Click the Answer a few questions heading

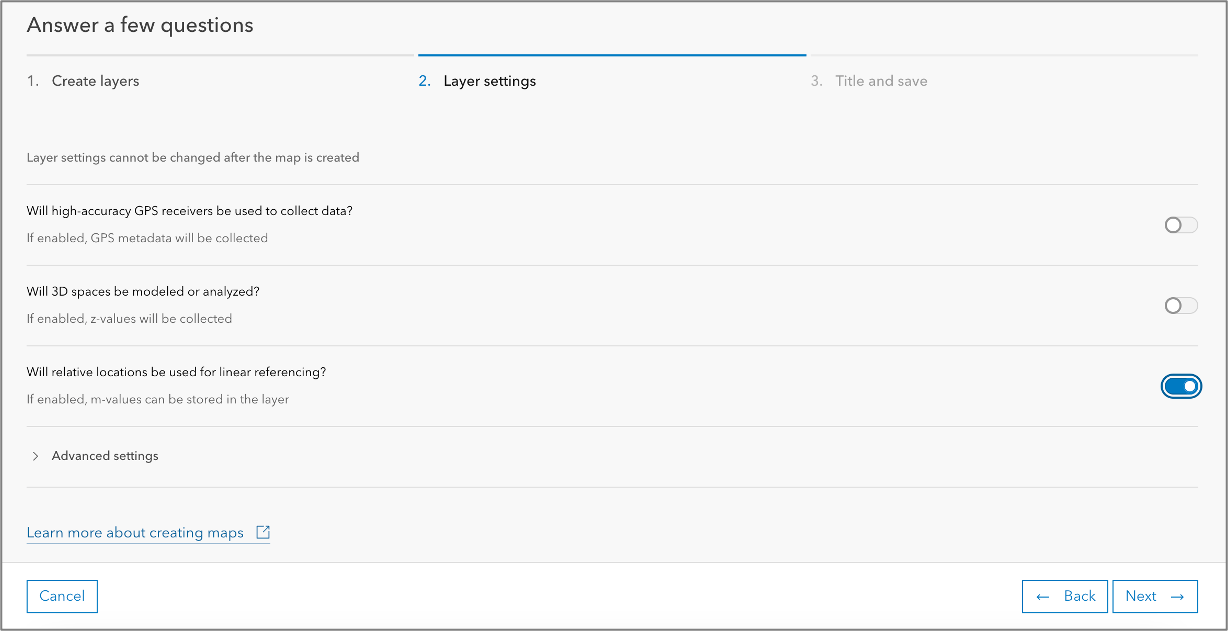coord(141,24)
